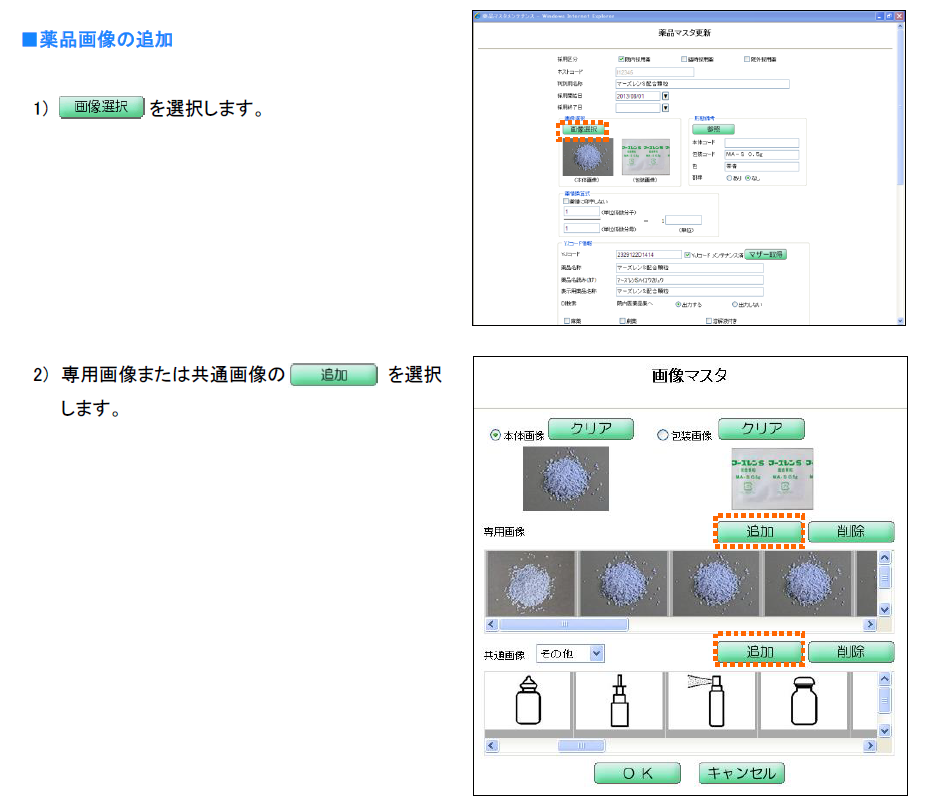Click the 判別用名称 text field
This screenshot has height=810, width=933.
coord(702,85)
